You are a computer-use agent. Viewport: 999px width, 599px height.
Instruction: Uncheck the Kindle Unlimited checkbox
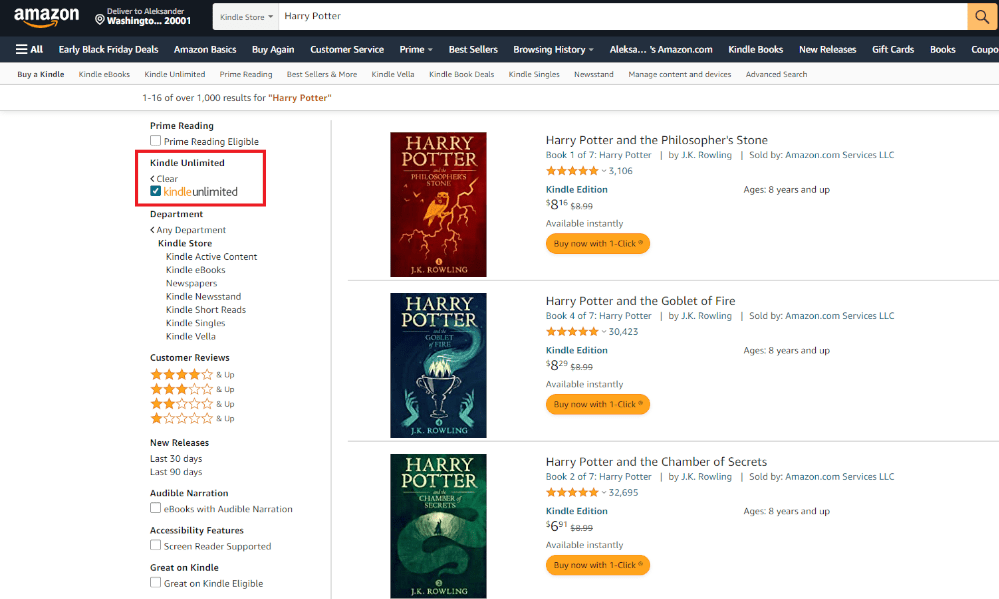coord(155,191)
